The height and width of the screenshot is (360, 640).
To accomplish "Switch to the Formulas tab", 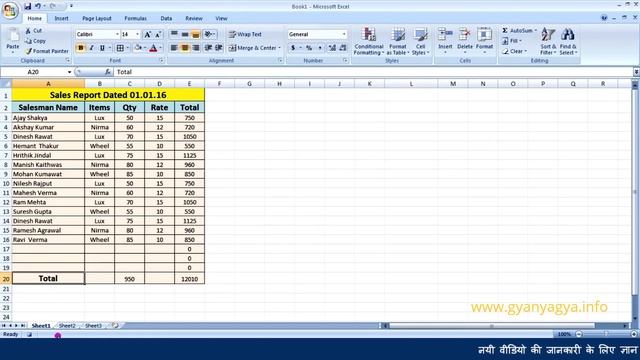I will point(136,18).
